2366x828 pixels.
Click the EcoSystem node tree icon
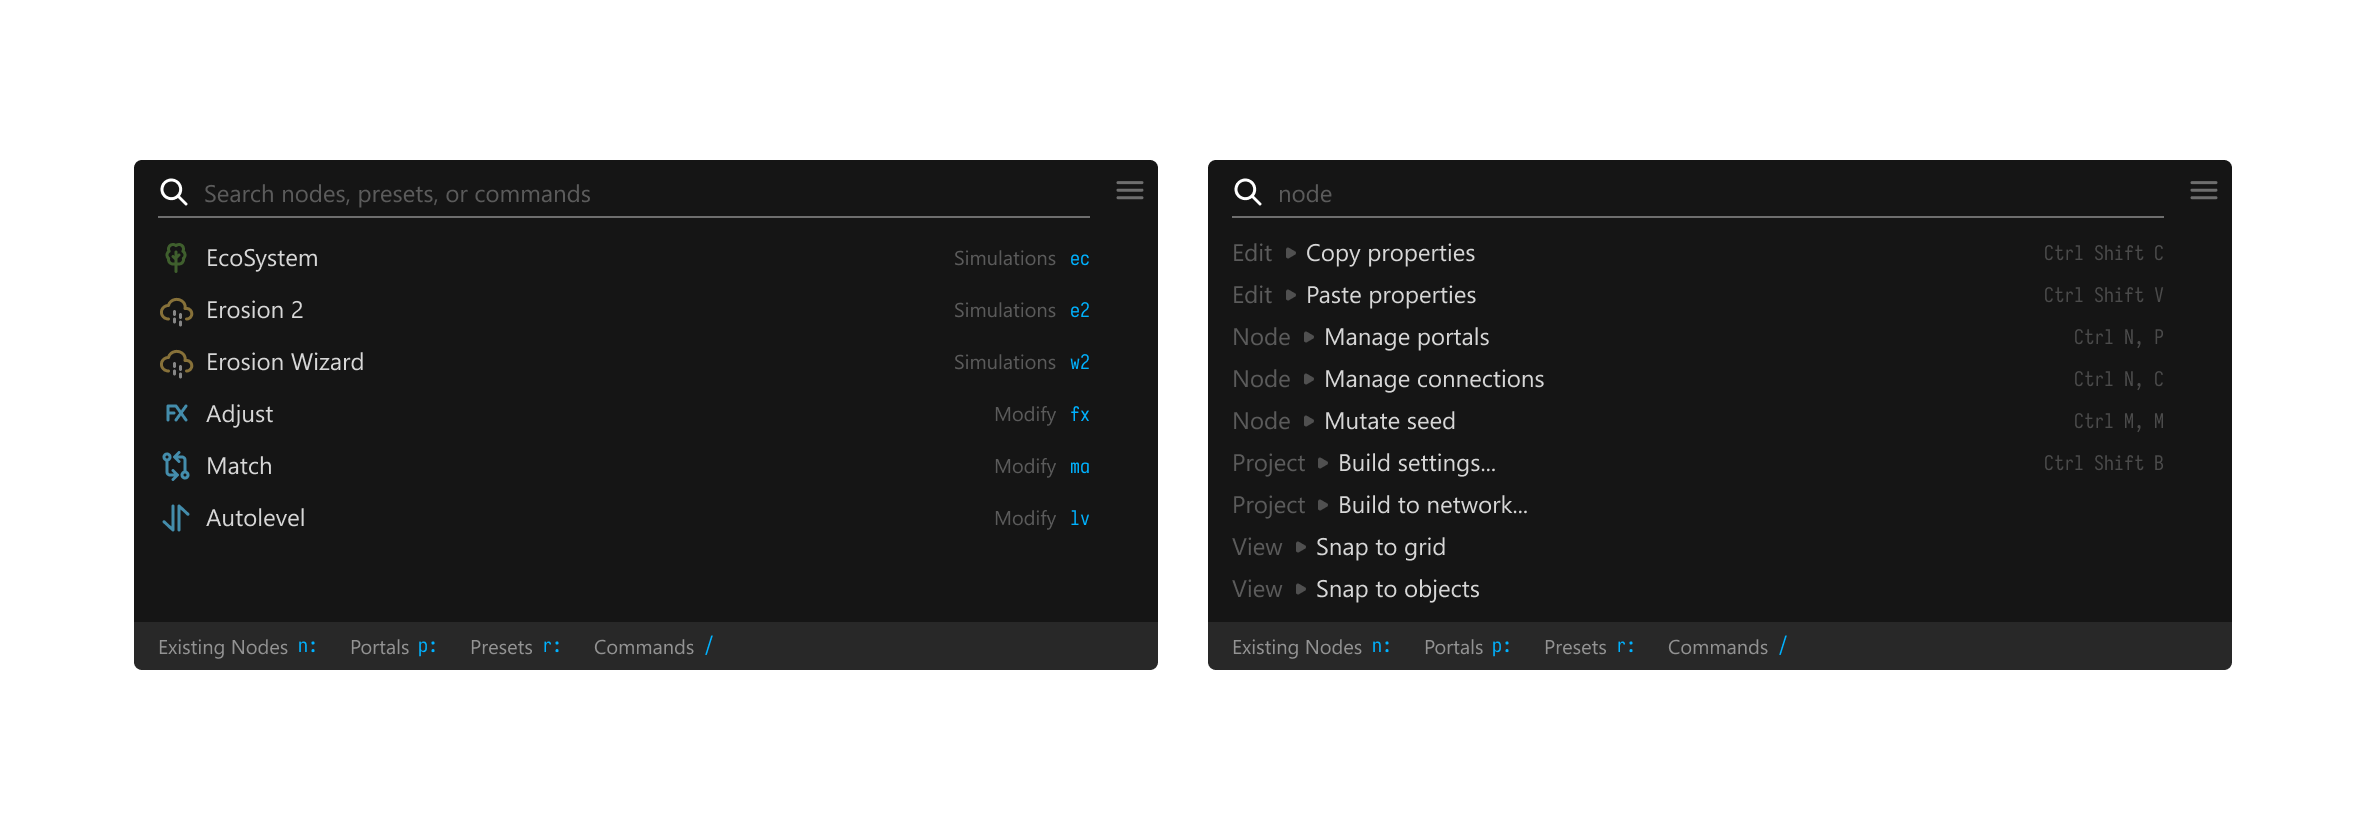click(x=176, y=258)
